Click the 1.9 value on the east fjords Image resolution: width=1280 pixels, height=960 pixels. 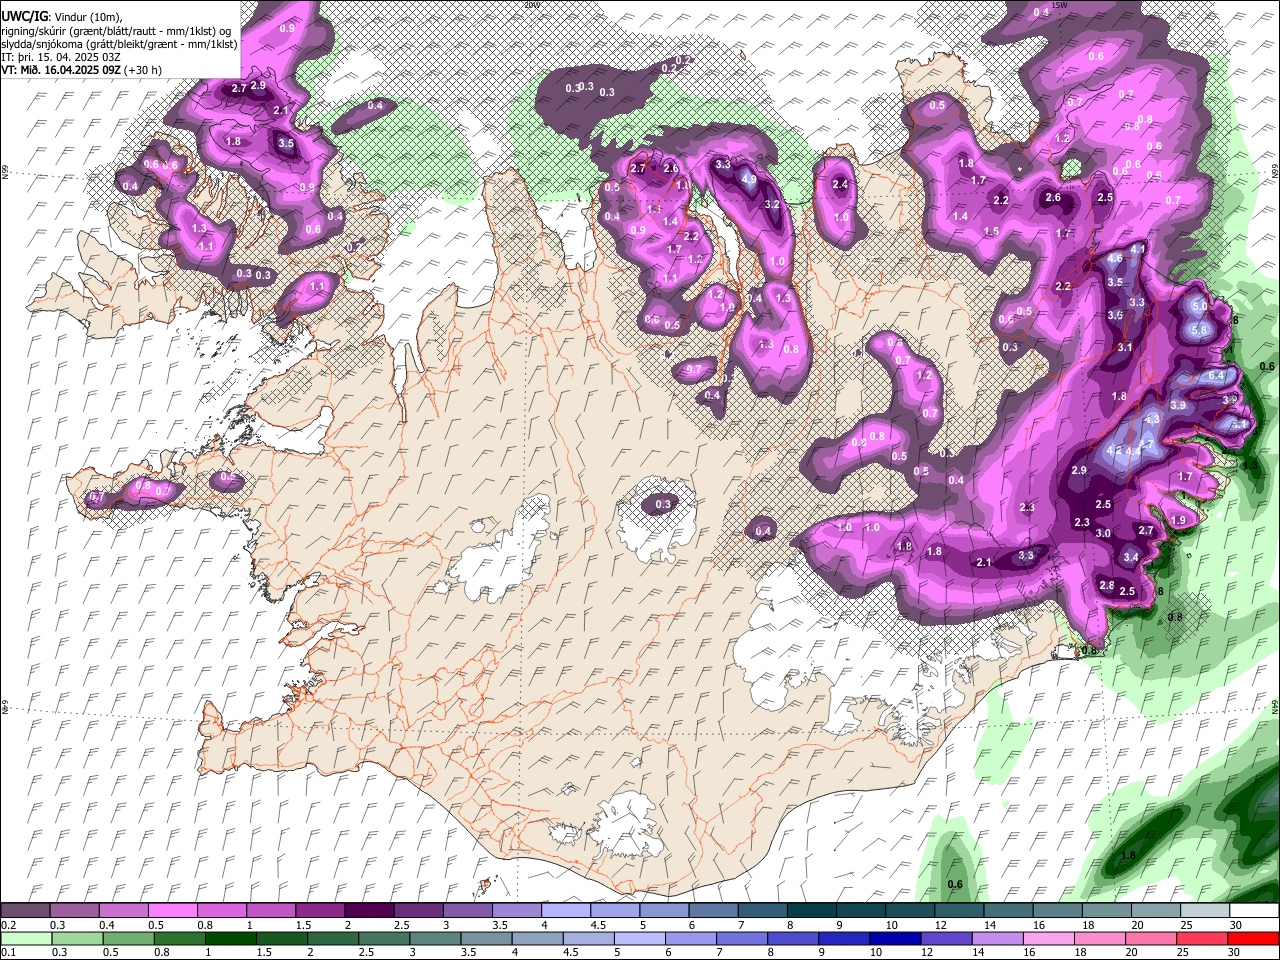coord(1179,521)
